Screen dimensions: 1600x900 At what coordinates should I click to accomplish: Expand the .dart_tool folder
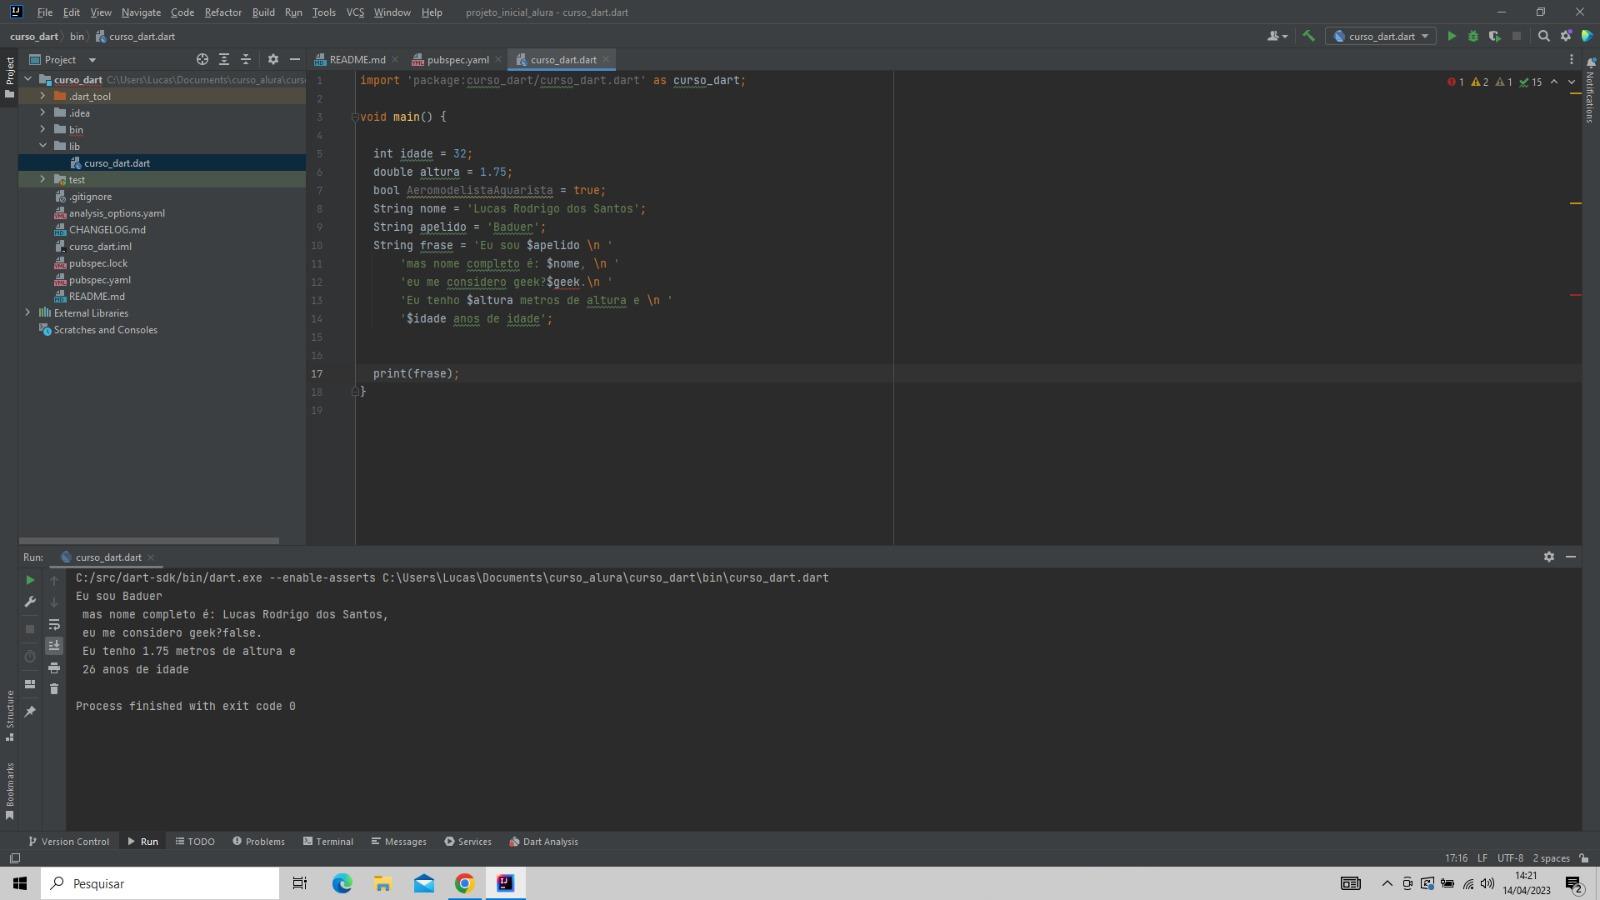(43, 96)
